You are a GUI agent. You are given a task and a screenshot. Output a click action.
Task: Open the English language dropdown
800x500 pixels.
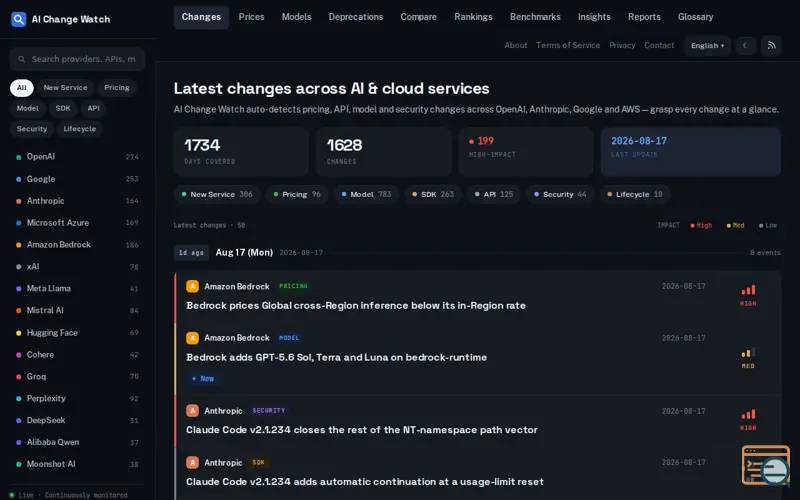(707, 45)
